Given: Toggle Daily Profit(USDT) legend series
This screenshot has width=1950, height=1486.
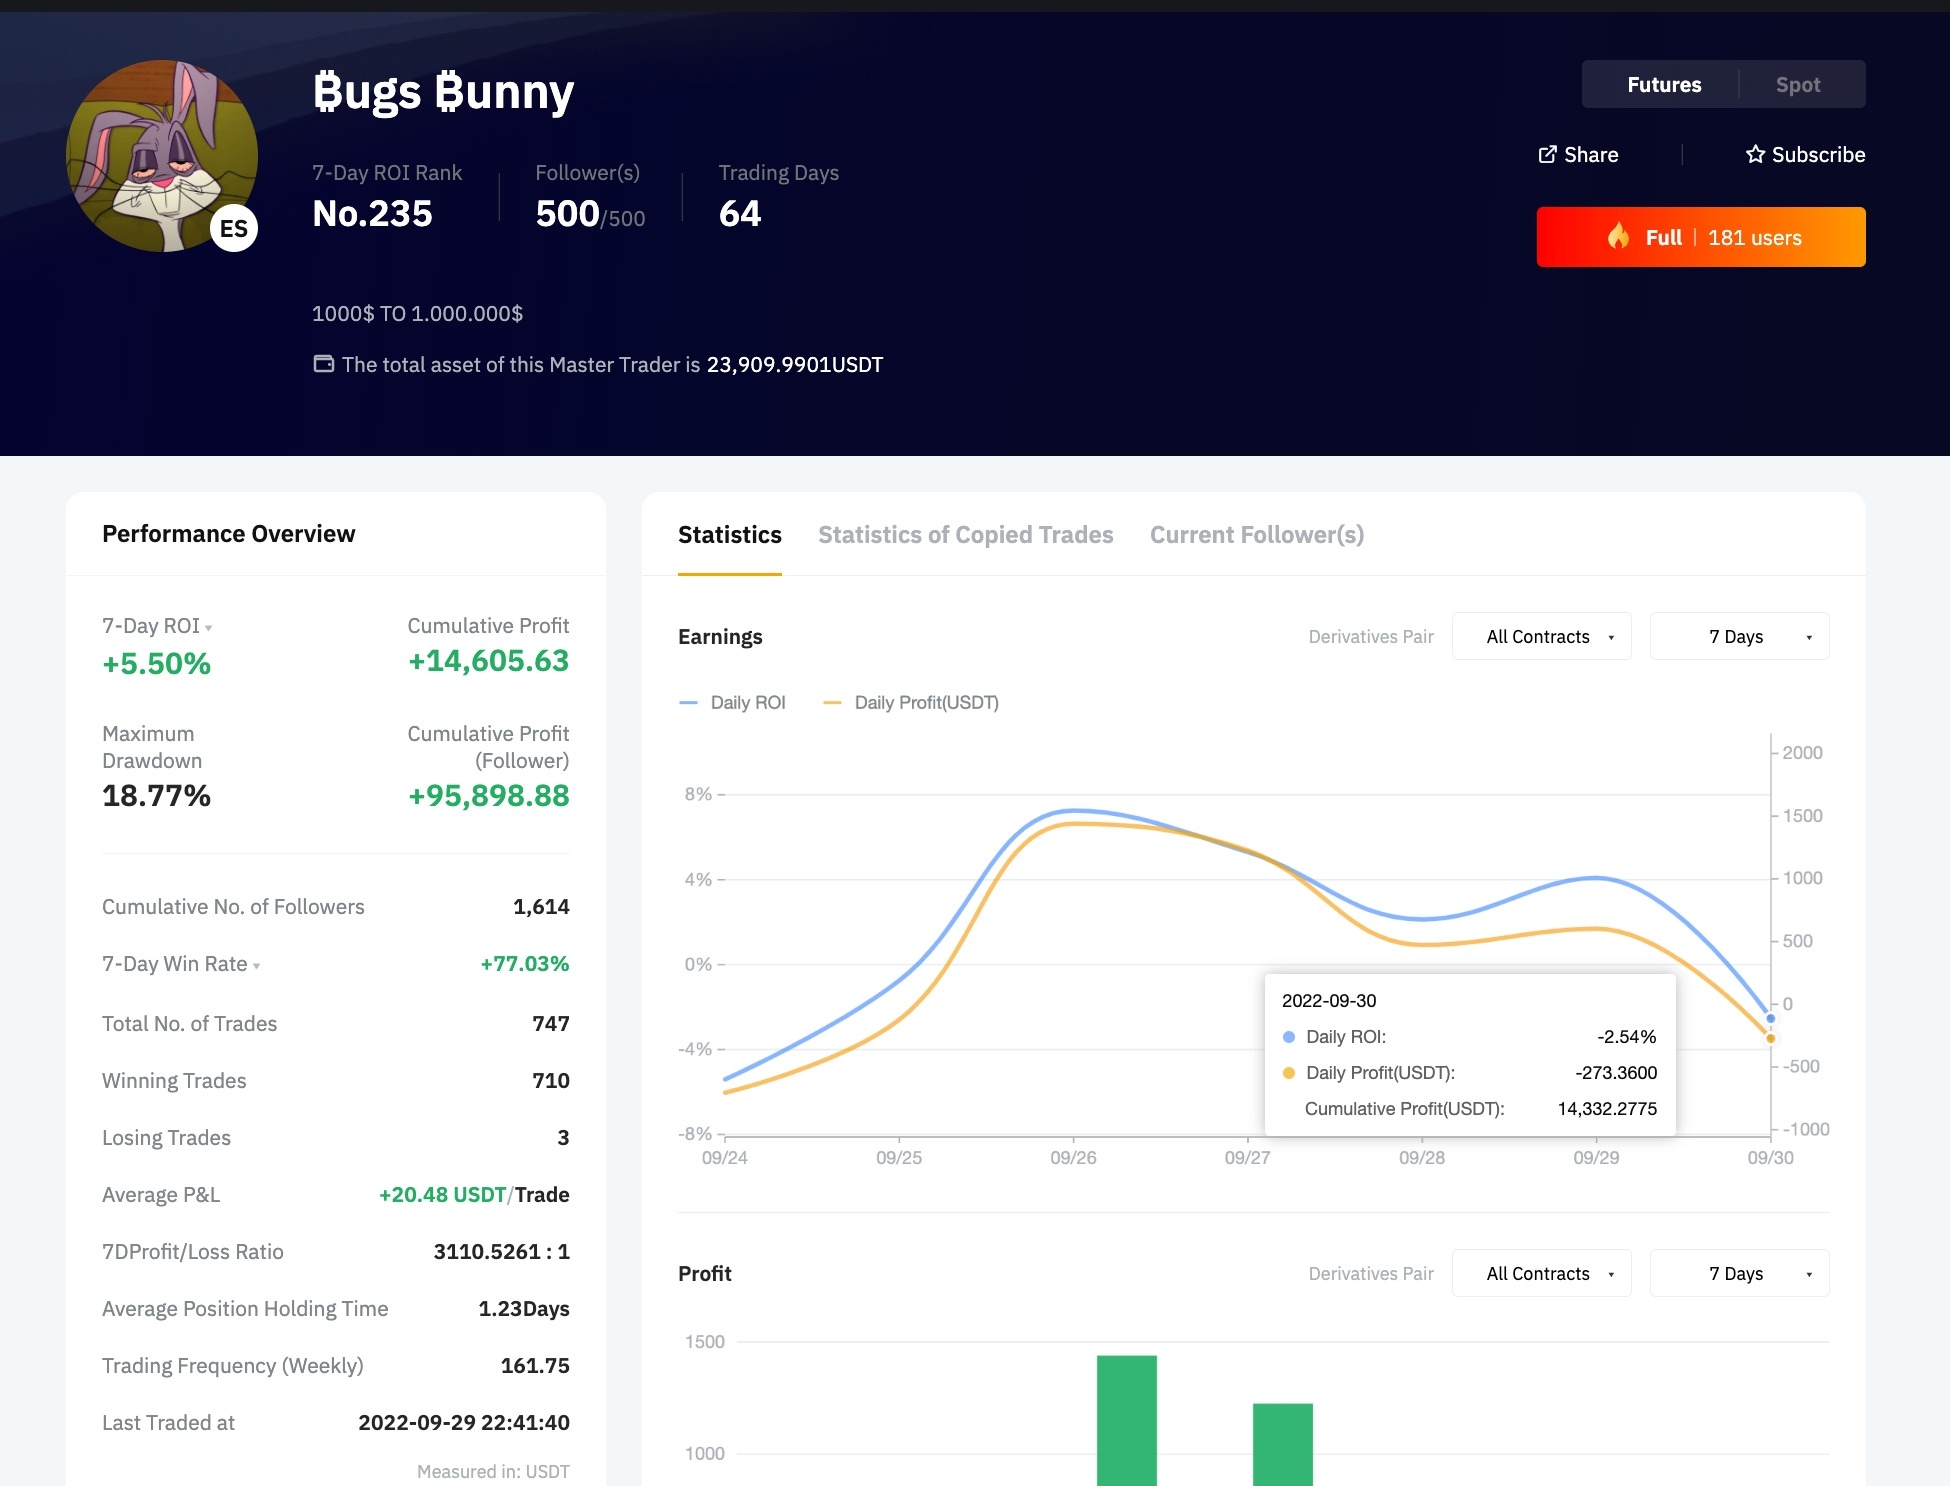Looking at the screenshot, I should point(910,702).
